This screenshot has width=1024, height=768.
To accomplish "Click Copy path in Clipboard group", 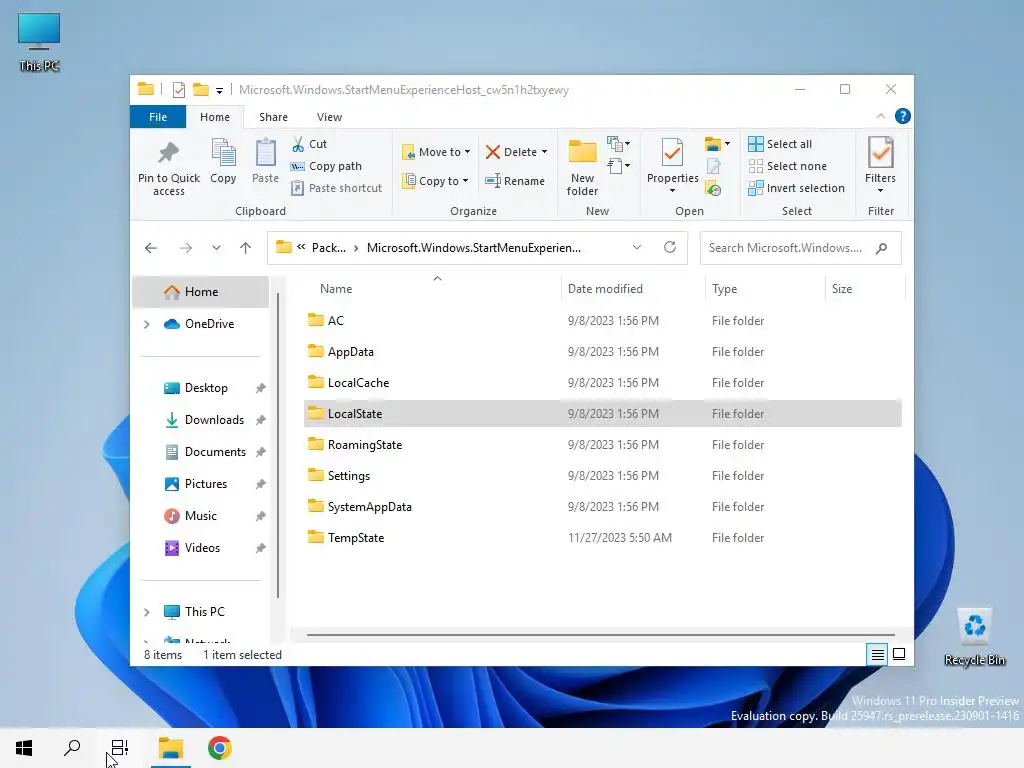I will (327, 166).
